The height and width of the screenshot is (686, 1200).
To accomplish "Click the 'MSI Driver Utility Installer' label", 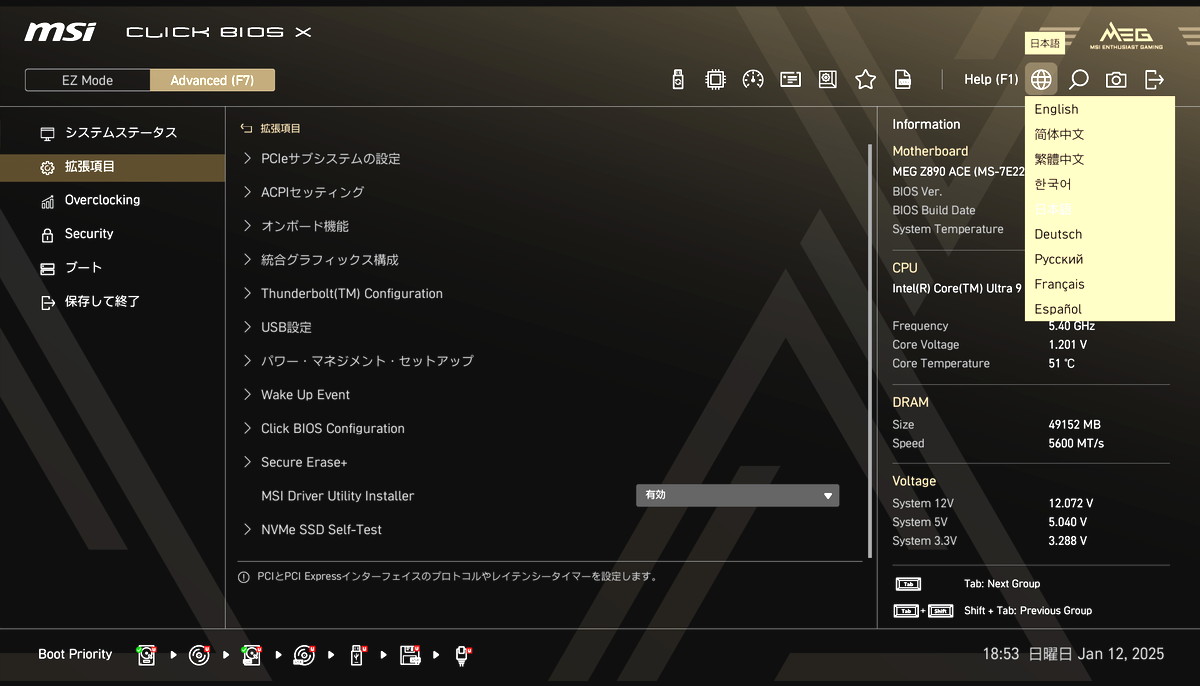I will click(x=337, y=496).
